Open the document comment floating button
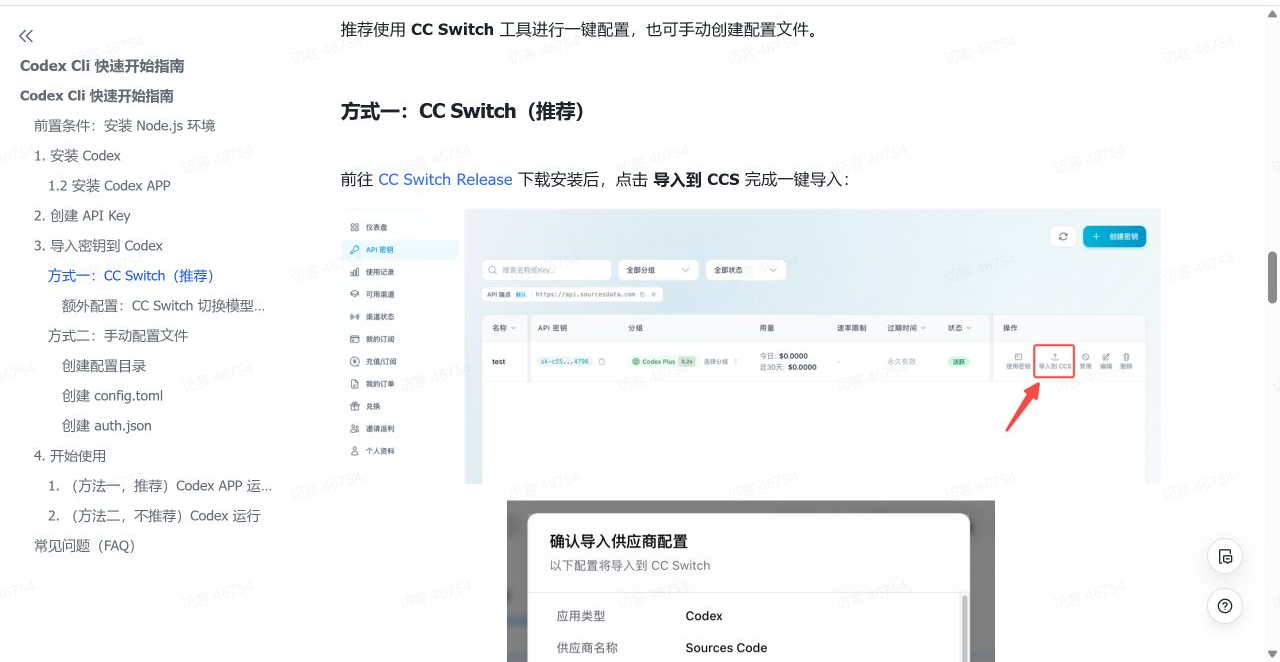This screenshot has height=662, width=1280. (x=1225, y=556)
